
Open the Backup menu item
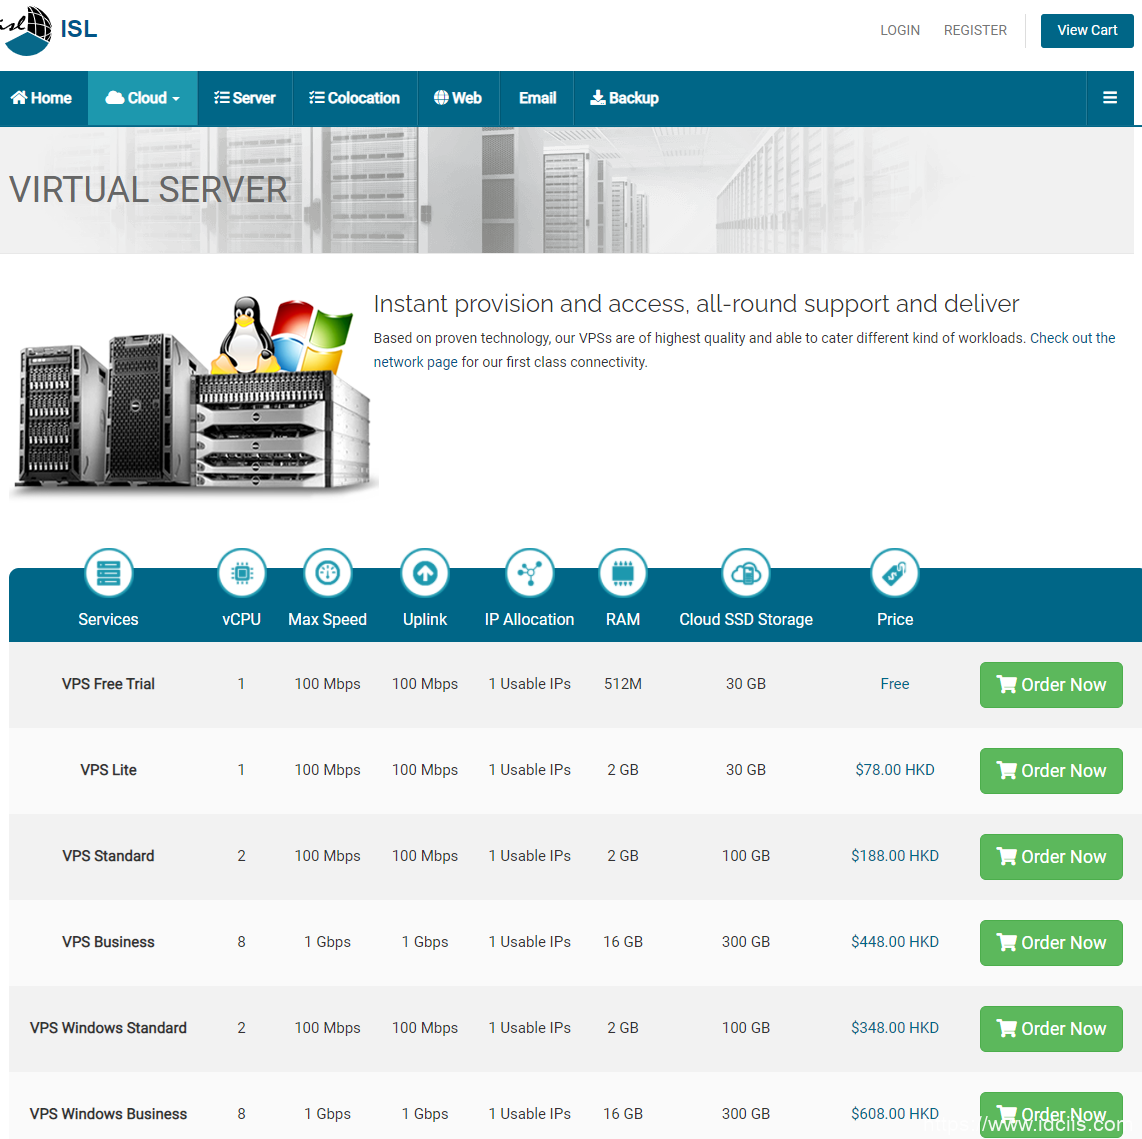[x=624, y=98]
